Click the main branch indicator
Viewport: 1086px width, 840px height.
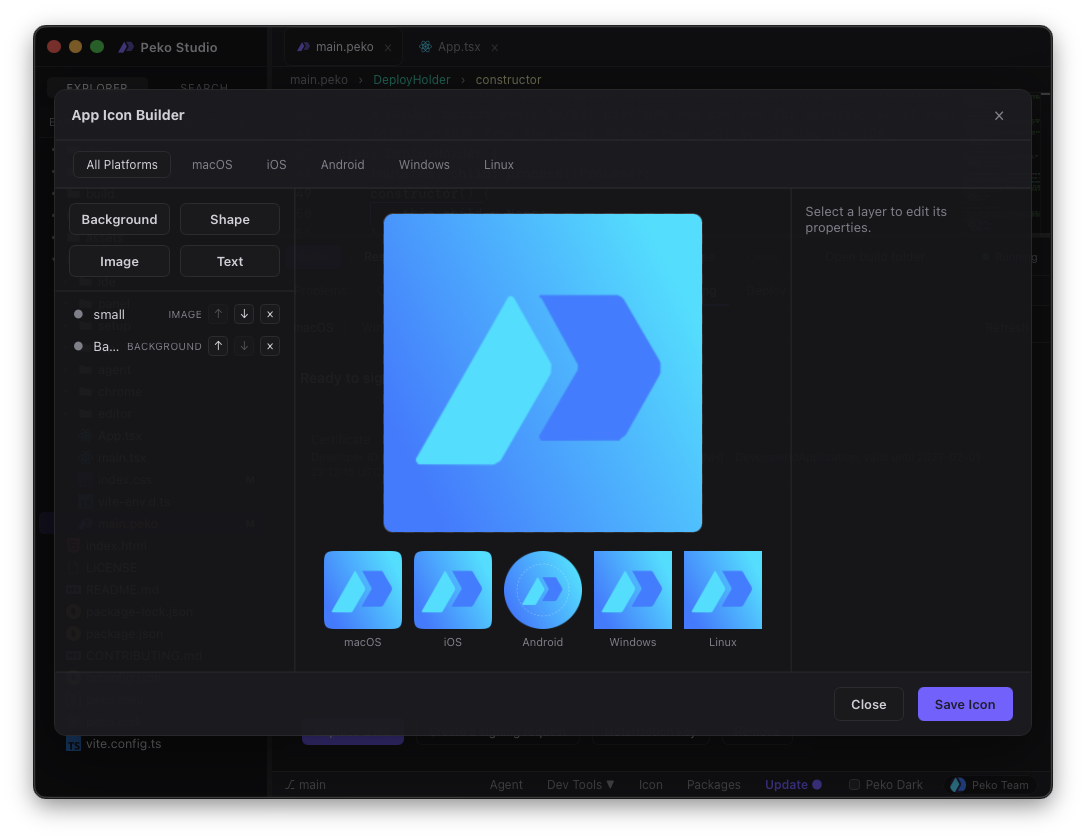pyautogui.click(x=305, y=785)
